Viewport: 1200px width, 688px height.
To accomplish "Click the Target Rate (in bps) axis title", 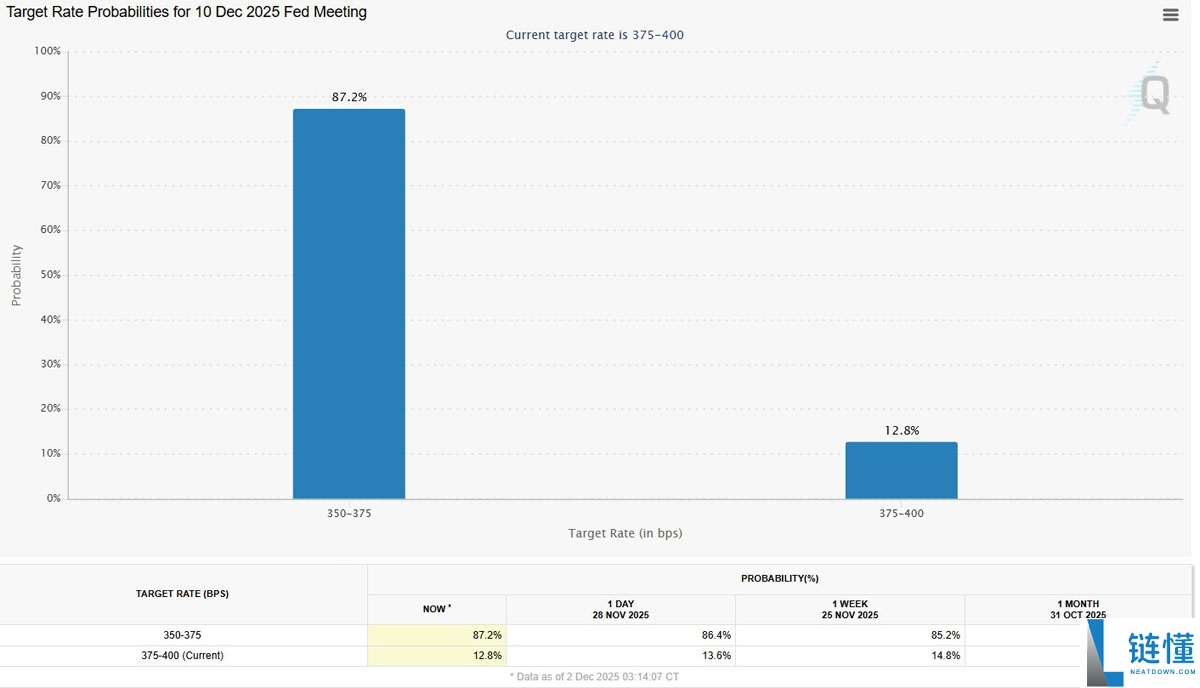I will [x=625, y=534].
